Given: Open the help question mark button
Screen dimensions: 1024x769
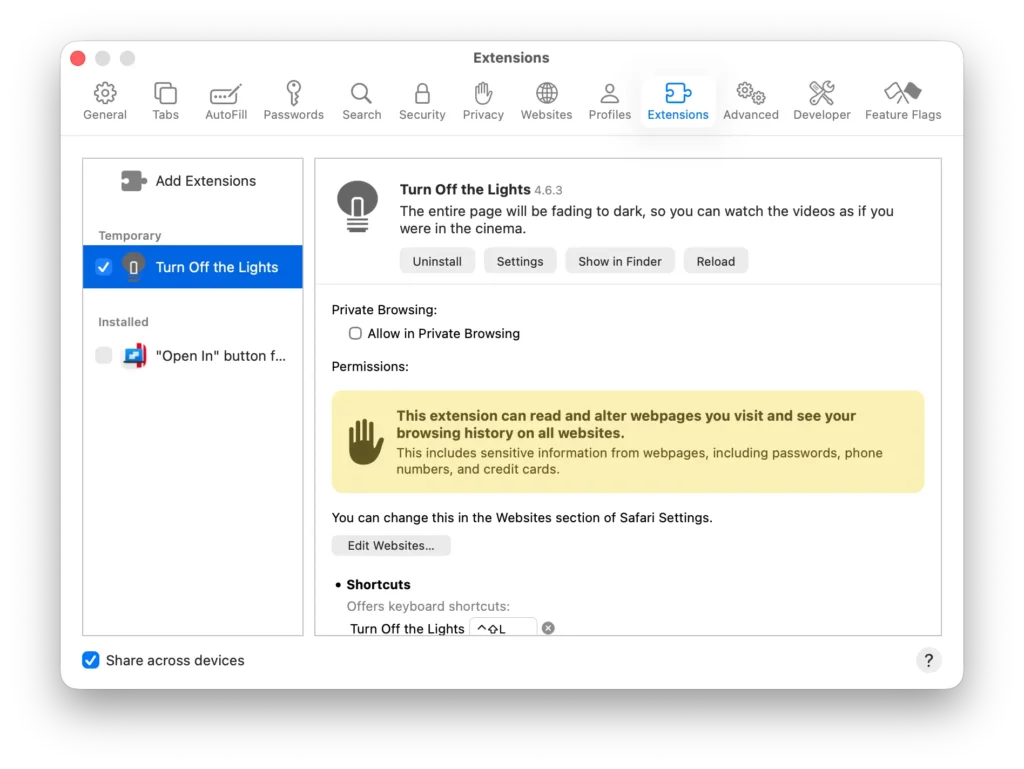Looking at the screenshot, I should tap(928, 660).
